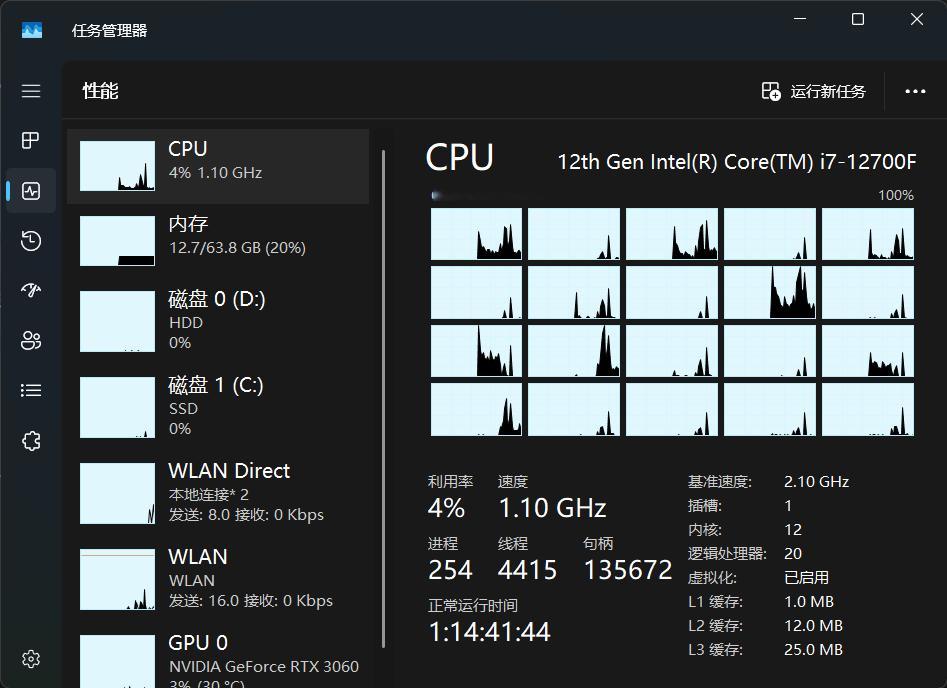This screenshot has height=688, width=947.
Task: Select 磁盘 1 (C:) SSD entry
Action: pyautogui.click(x=218, y=407)
